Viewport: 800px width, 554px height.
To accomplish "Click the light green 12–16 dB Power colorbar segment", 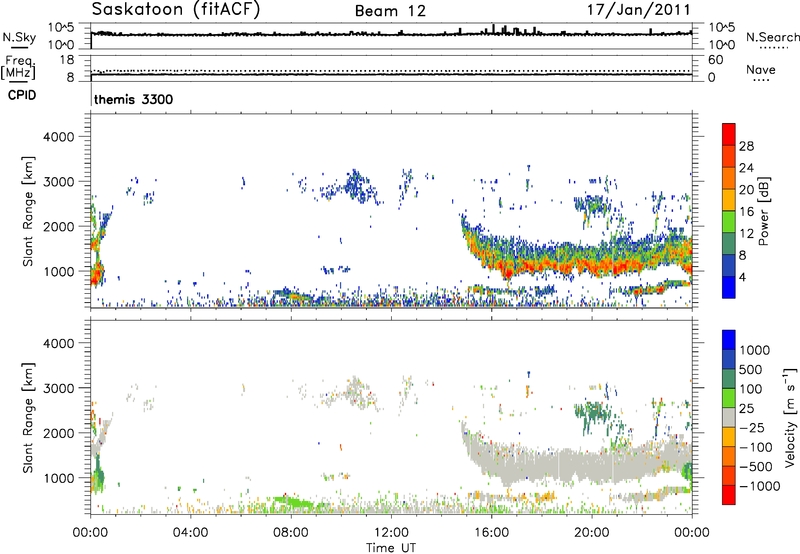I will (x=729, y=222).
